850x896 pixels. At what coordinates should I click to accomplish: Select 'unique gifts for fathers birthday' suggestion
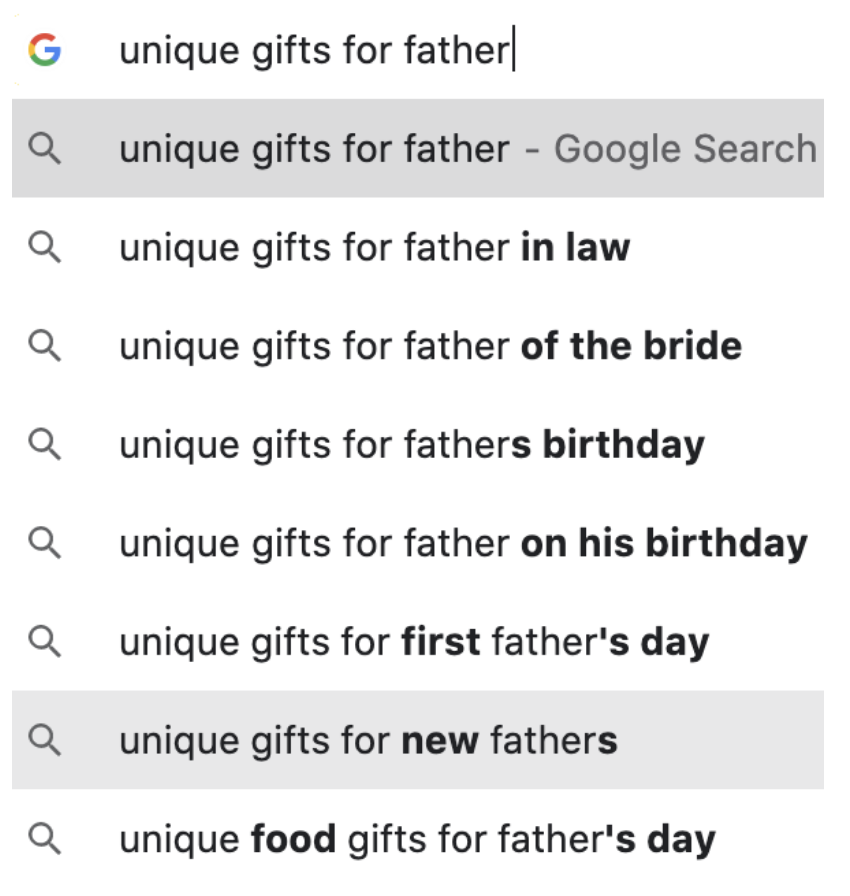pos(418,445)
